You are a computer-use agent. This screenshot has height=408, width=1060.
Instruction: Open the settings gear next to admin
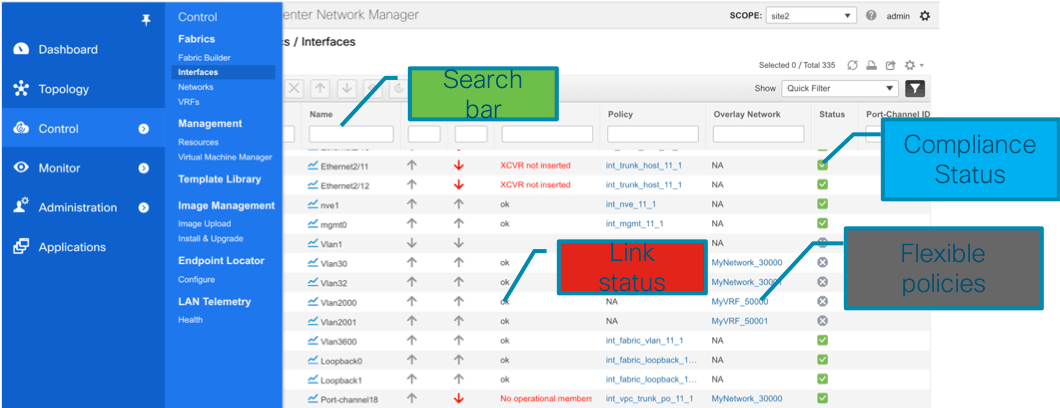[925, 16]
